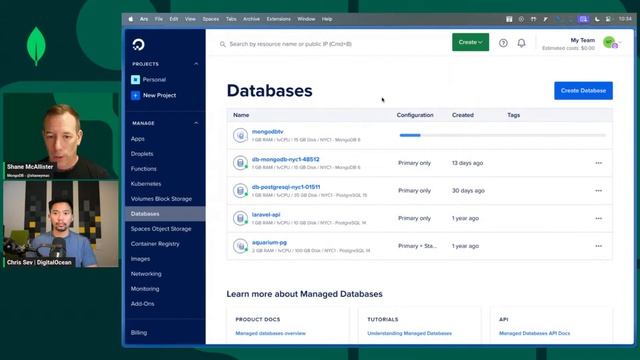Click the search magnifier icon
This screenshot has width=640, height=360.
[x=222, y=44]
